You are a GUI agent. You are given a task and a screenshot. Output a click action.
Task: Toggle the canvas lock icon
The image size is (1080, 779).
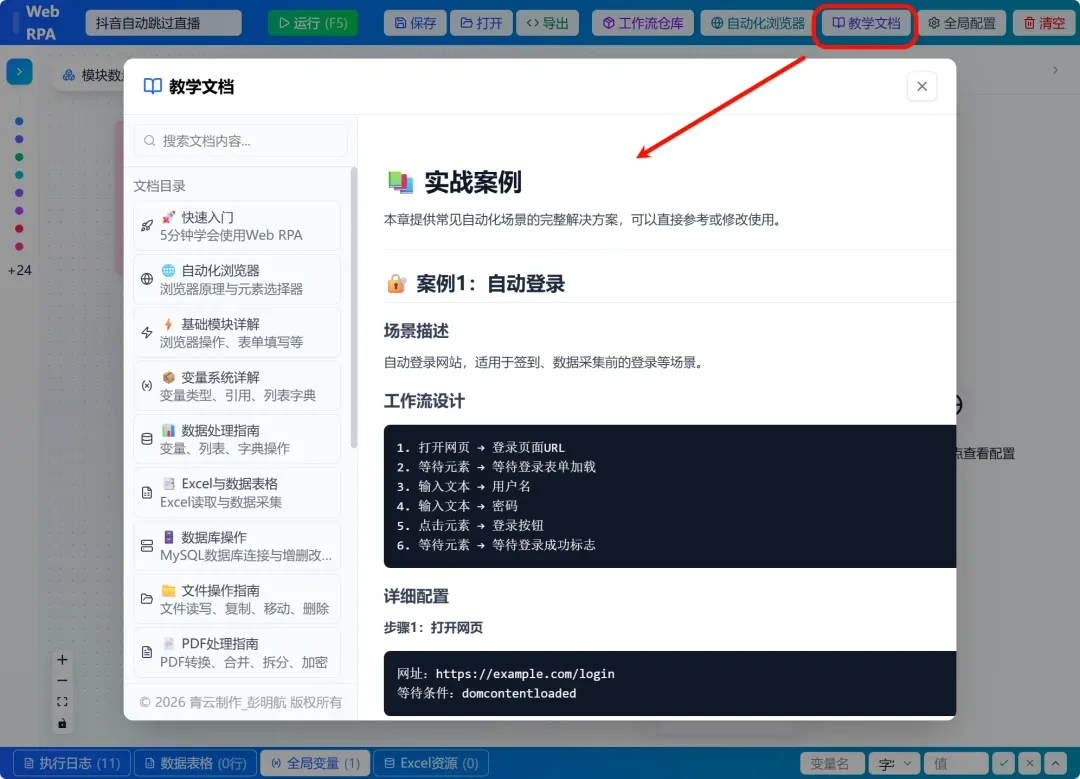pos(62,723)
